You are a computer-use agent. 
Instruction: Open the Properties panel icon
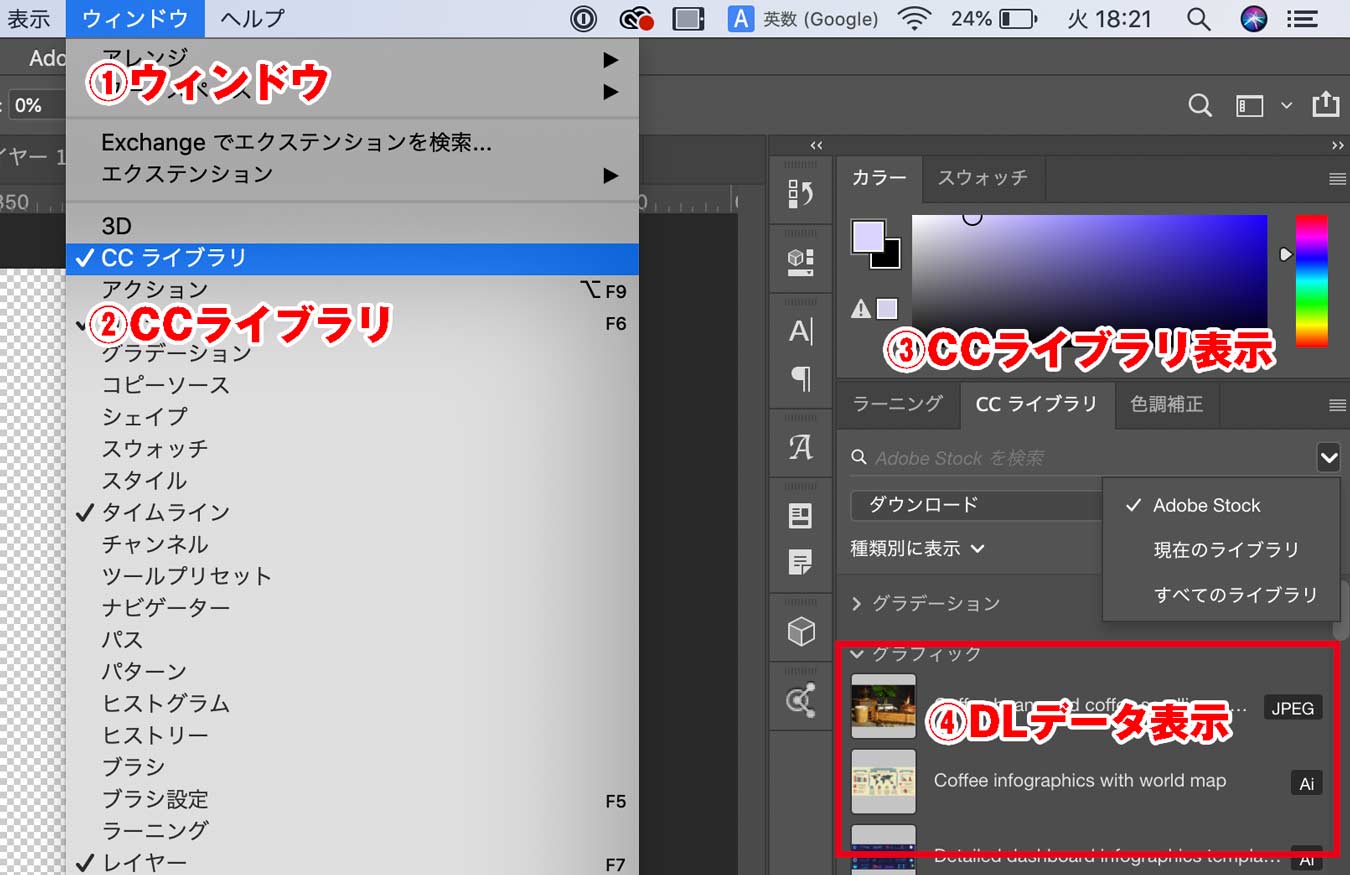801,261
